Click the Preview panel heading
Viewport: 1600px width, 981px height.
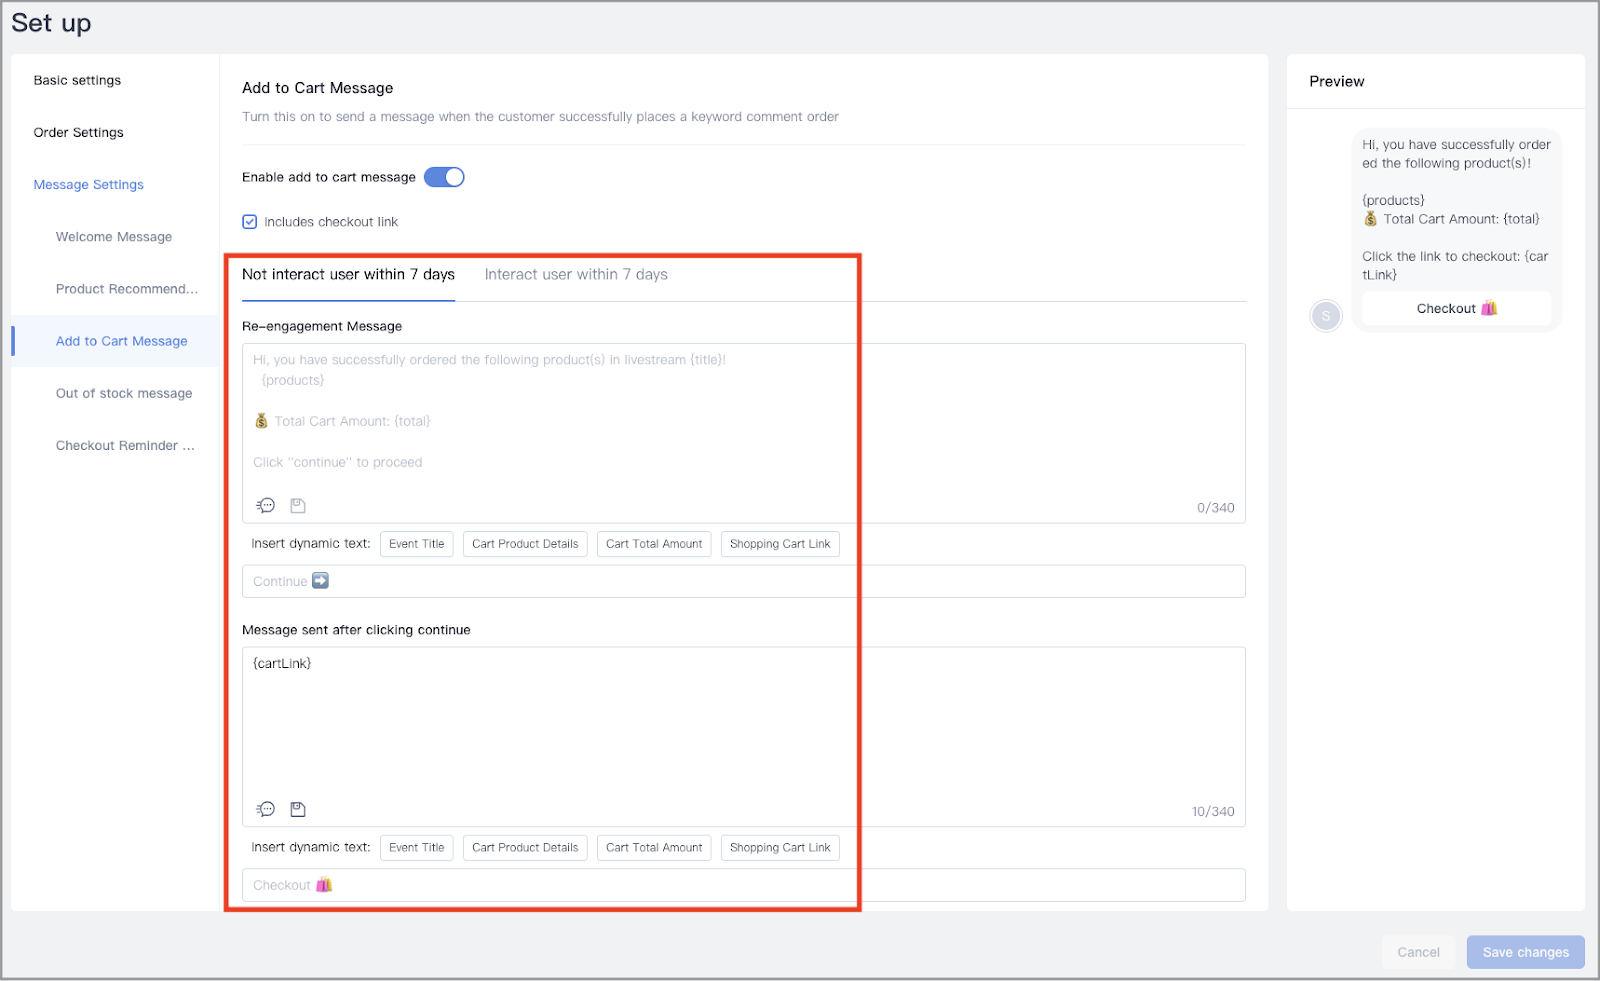coord(1337,81)
